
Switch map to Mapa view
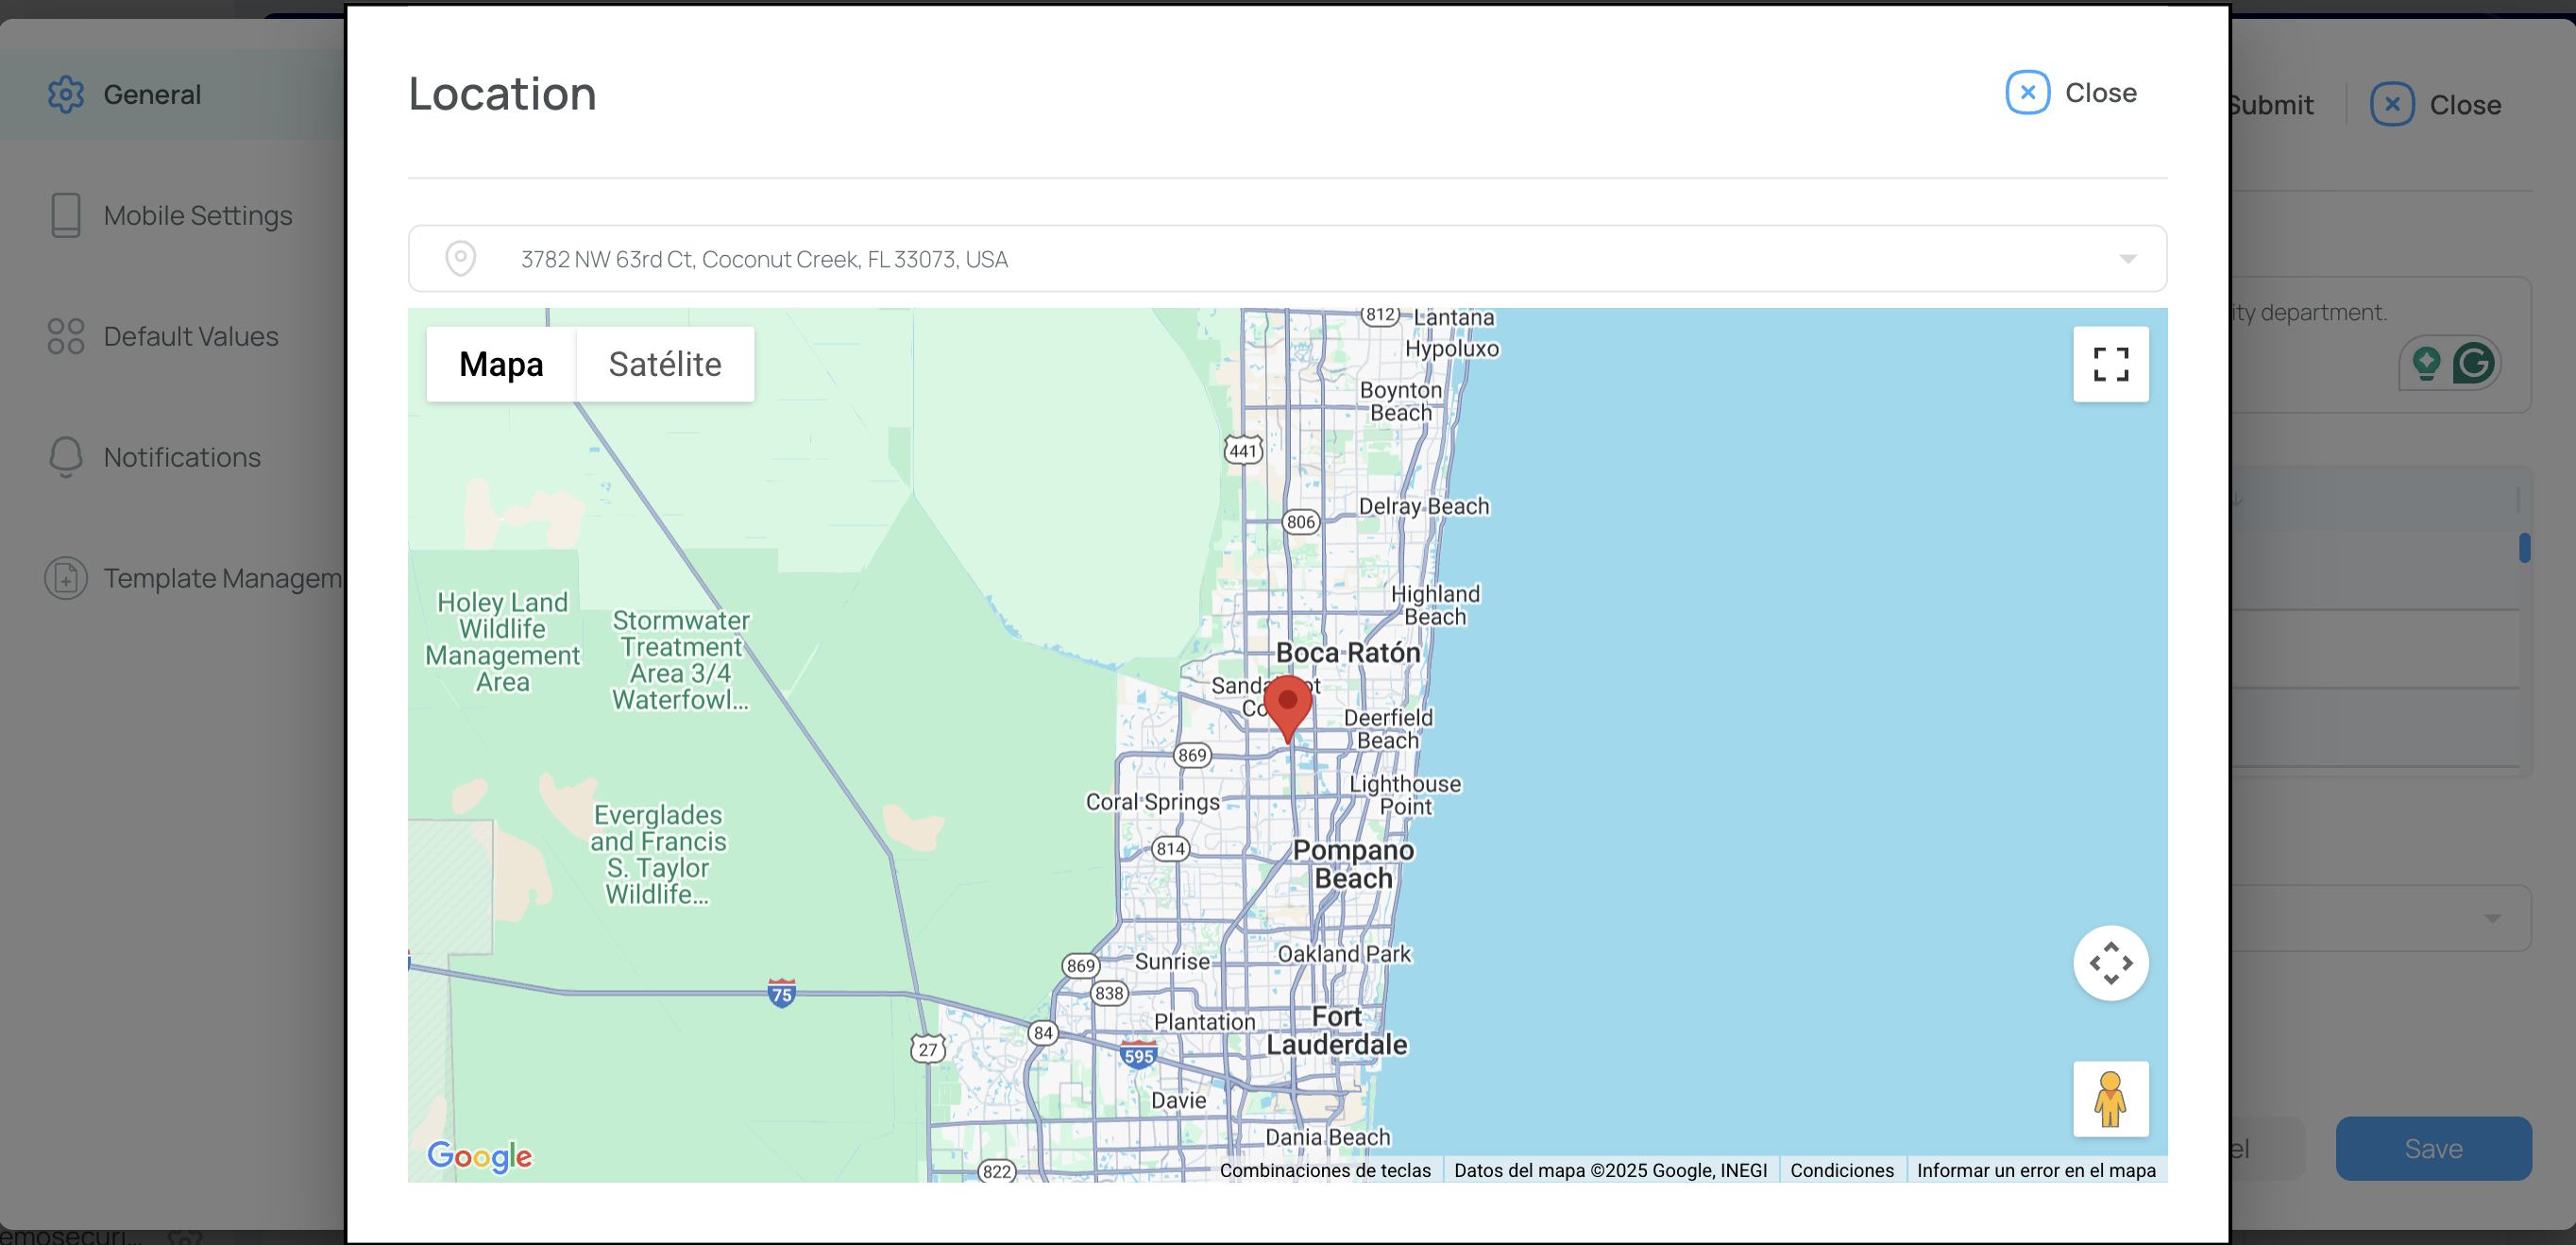pyautogui.click(x=501, y=364)
